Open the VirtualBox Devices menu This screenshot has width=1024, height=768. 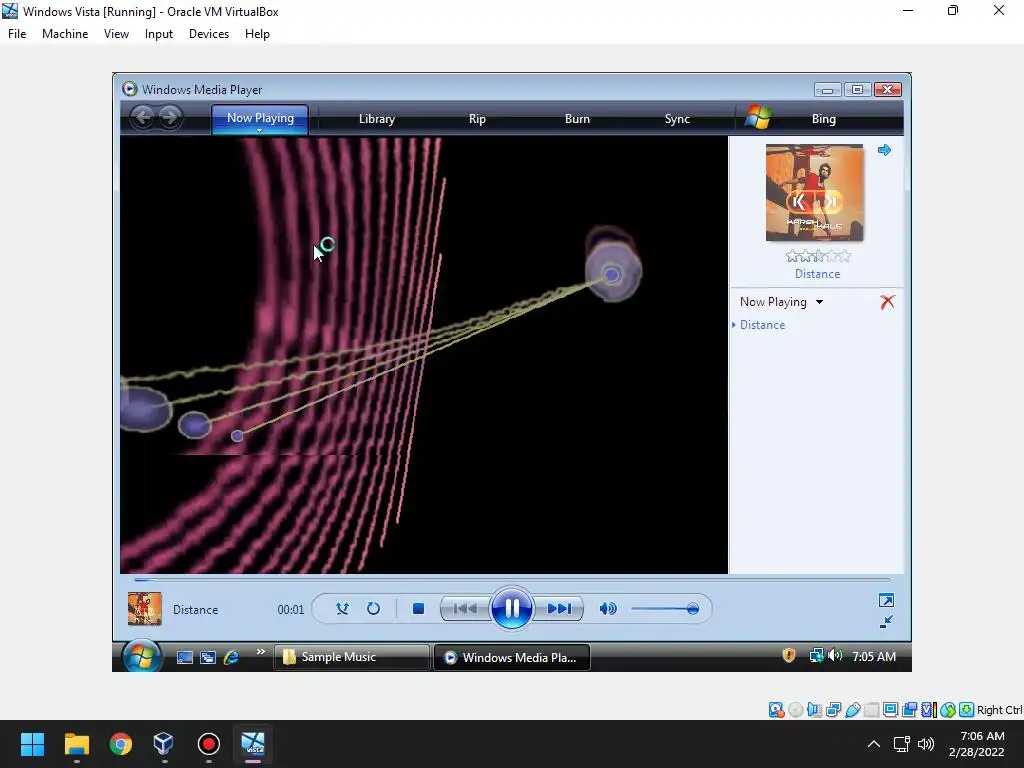point(209,34)
